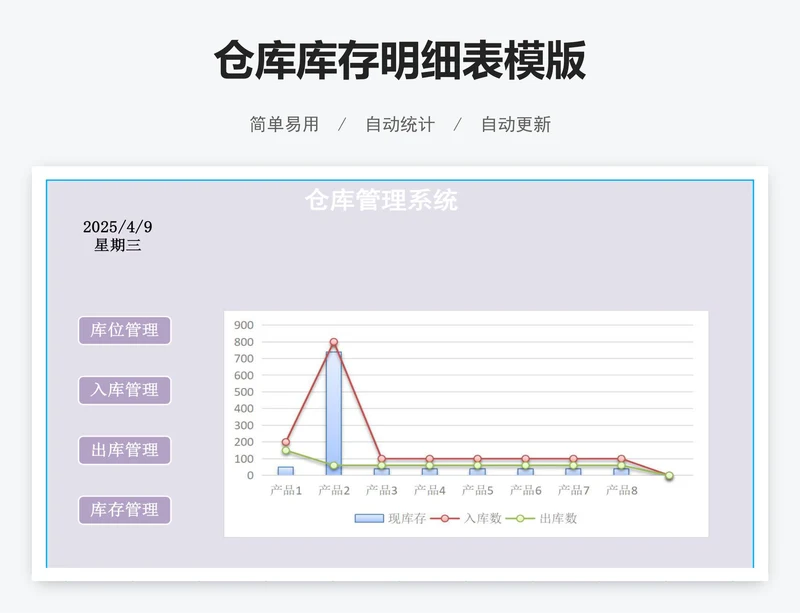Click the 入库数 marker above 产品1
Image resolution: width=800 pixels, height=613 pixels.
tap(286, 442)
